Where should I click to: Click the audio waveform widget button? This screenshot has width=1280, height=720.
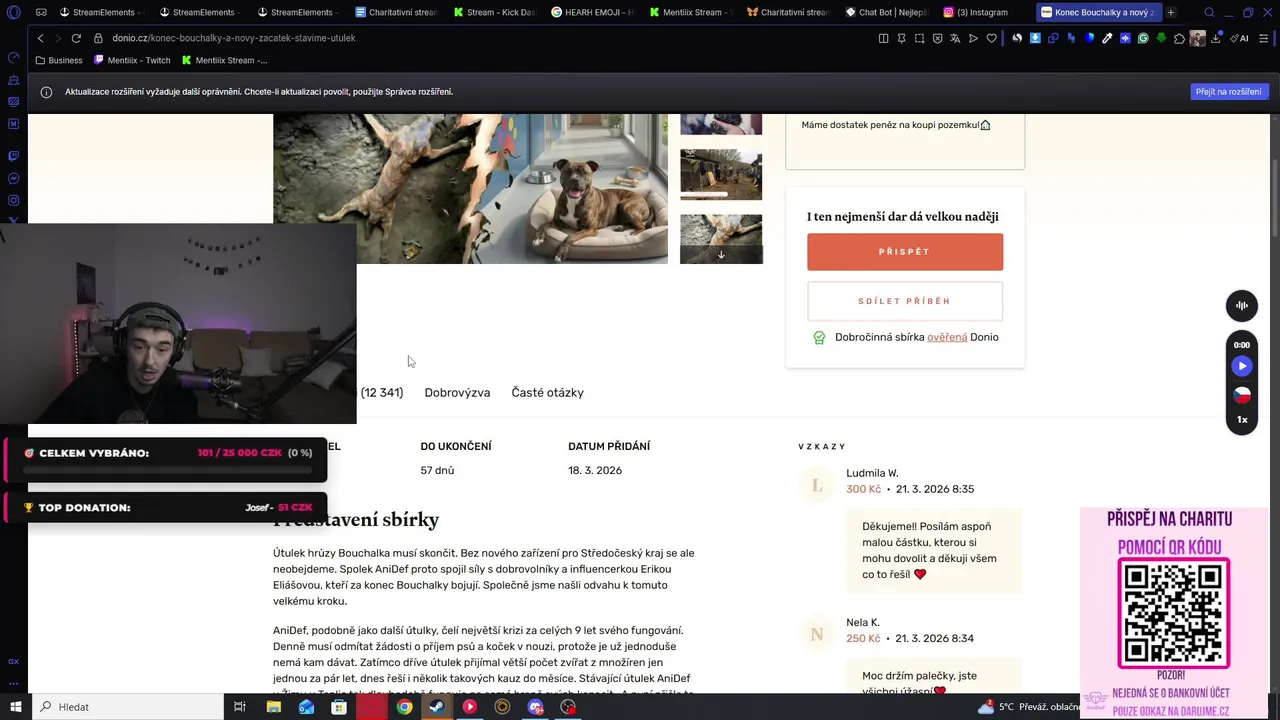click(1242, 306)
